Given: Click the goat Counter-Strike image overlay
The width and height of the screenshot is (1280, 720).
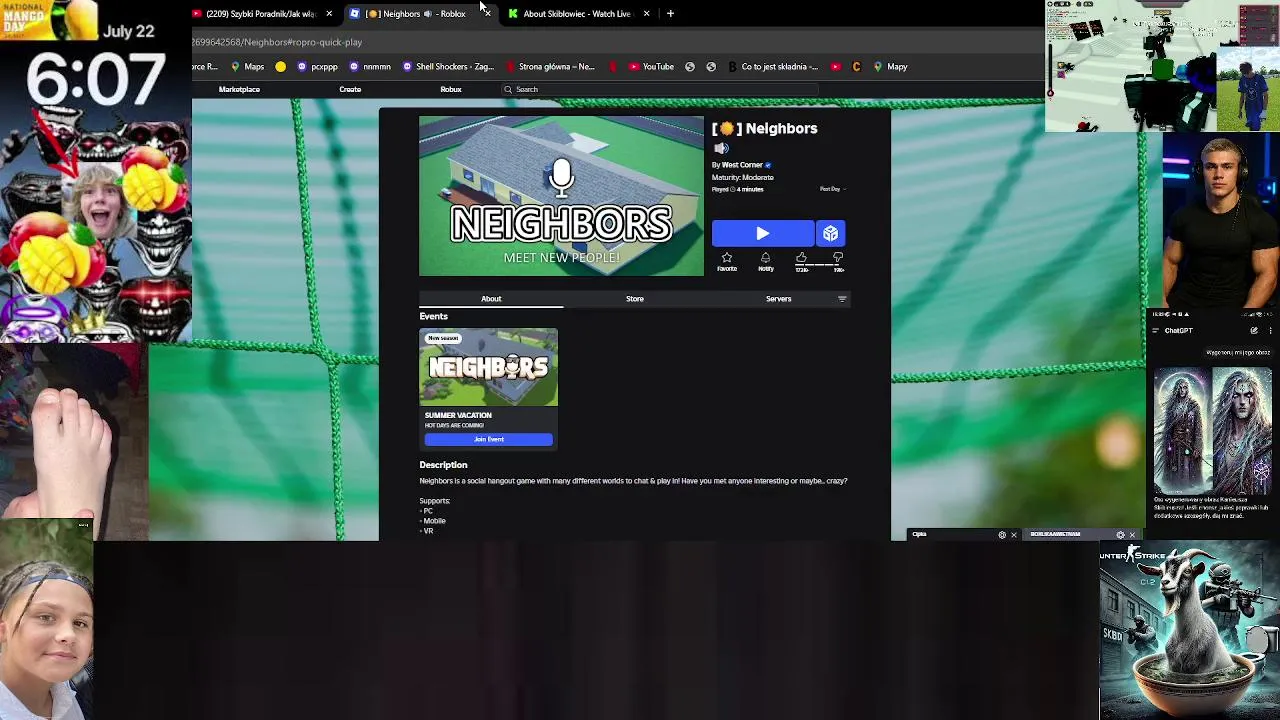Looking at the screenshot, I should 1189,631.
